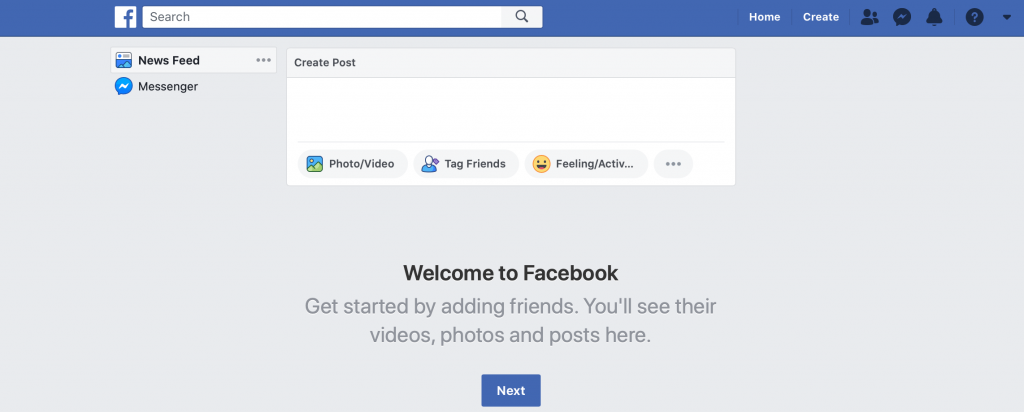Image resolution: width=1024 pixels, height=412 pixels.
Task: Click the Messenger sidebar icon
Action: point(123,86)
